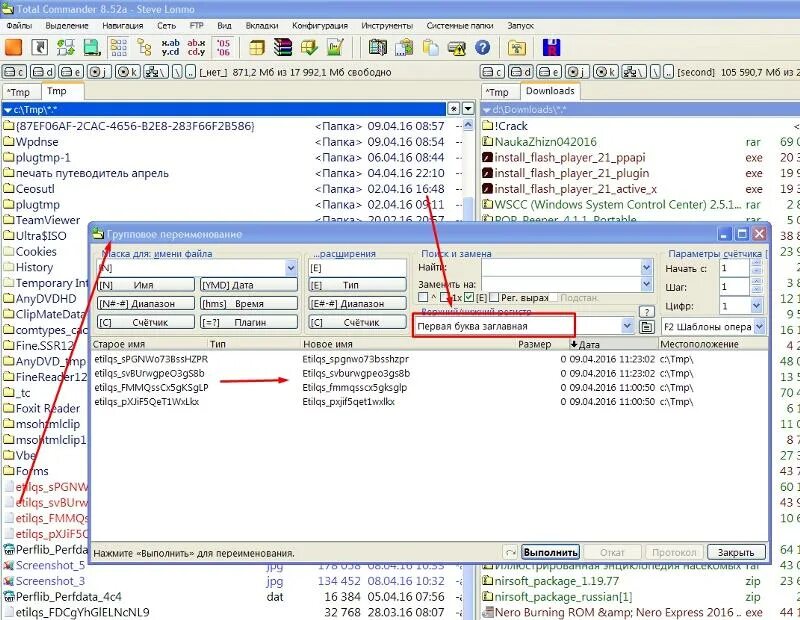
Task: Open the Первая буква заглавная case dropdown
Action: pos(627,326)
